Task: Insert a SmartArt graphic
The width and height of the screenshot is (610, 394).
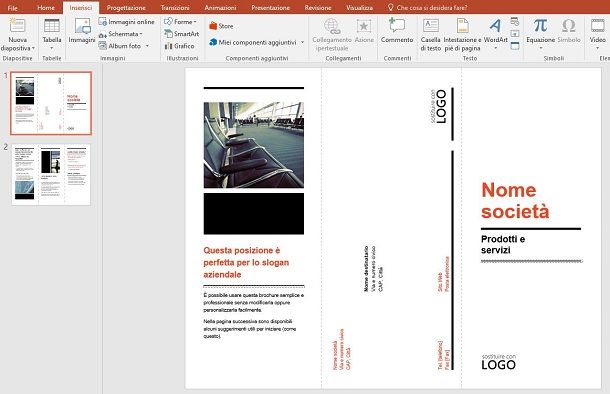Action: coord(181,34)
